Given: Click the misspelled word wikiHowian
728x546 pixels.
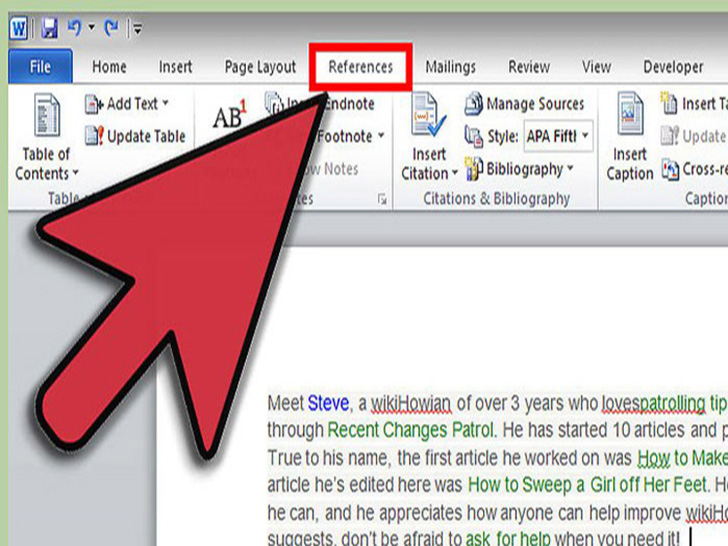Looking at the screenshot, I should [x=410, y=403].
